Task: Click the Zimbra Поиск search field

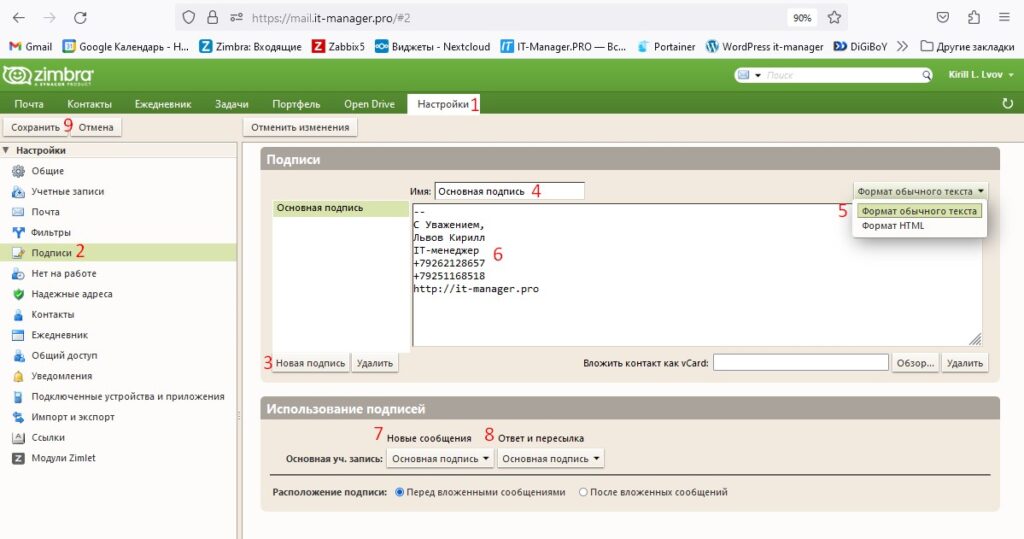Action: point(842,75)
